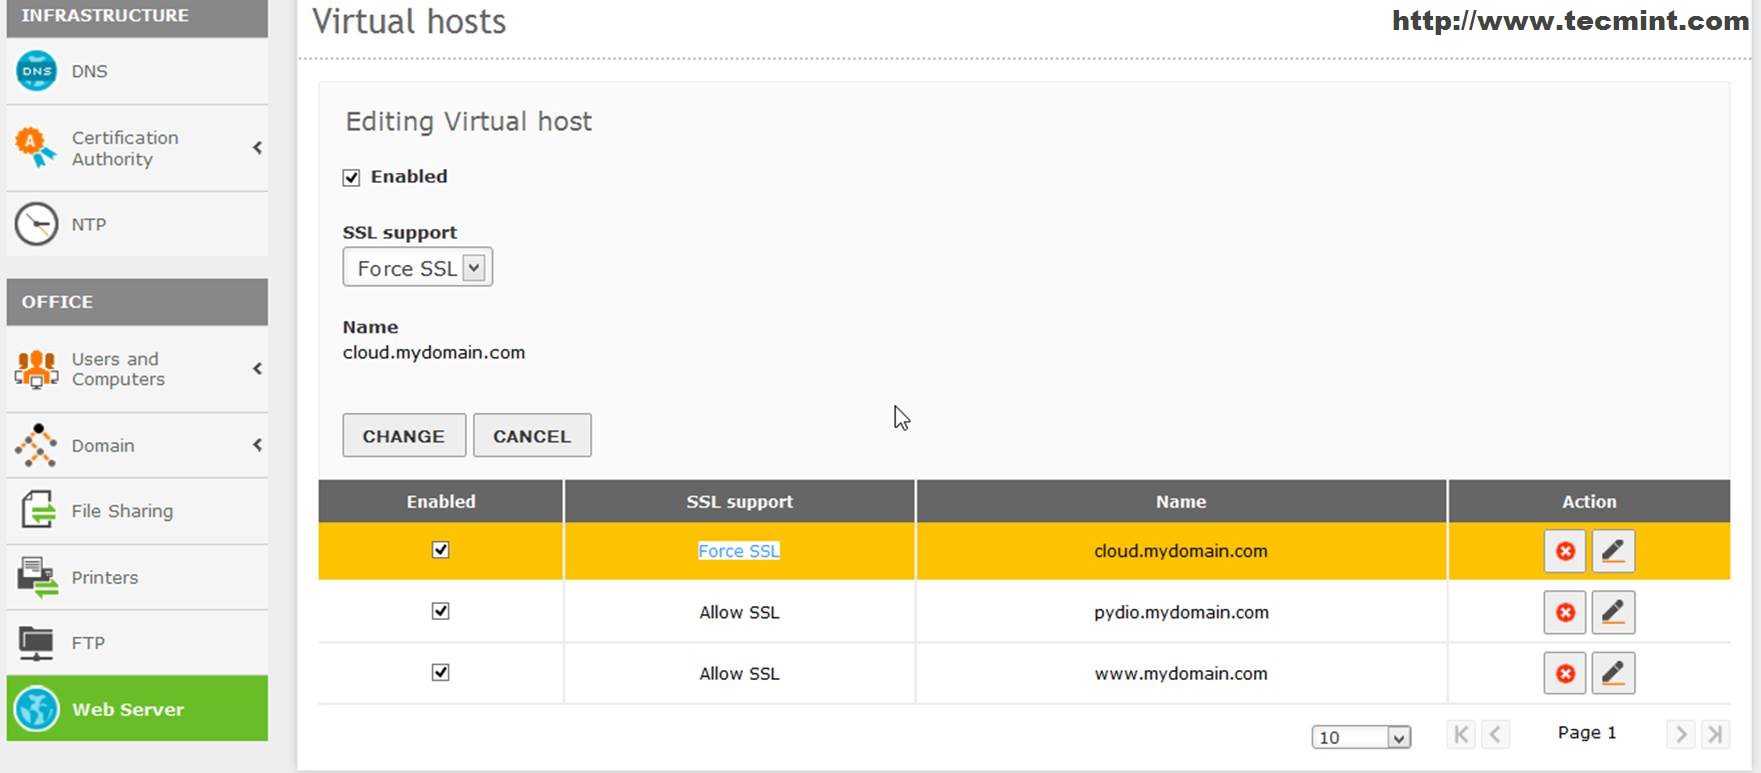Click the NTP clock icon
This screenshot has height=773, width=1761.
(x=37, y=224)
